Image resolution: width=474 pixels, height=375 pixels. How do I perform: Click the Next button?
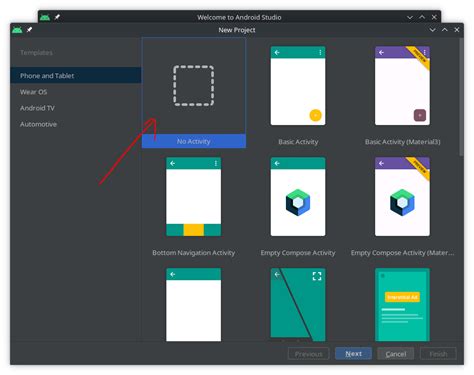click(x=353, y=354)
